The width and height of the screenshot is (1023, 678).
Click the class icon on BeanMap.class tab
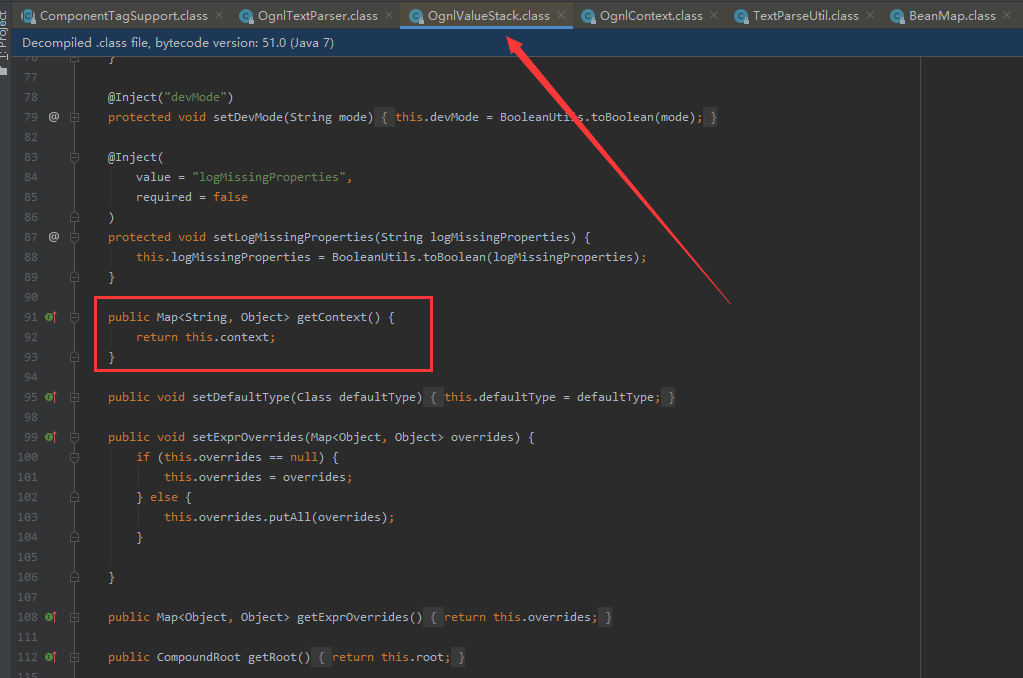click(898, 16)
